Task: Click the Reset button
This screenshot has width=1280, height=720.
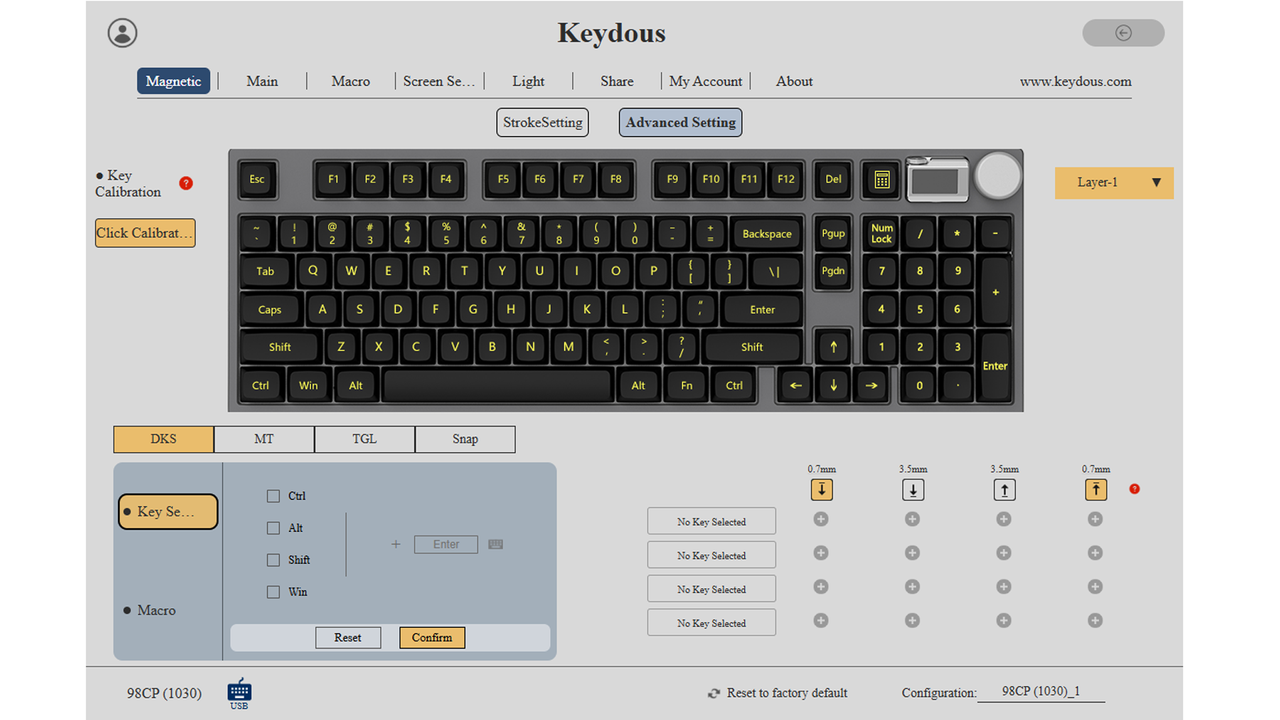Action: click(x=348, y=637)
